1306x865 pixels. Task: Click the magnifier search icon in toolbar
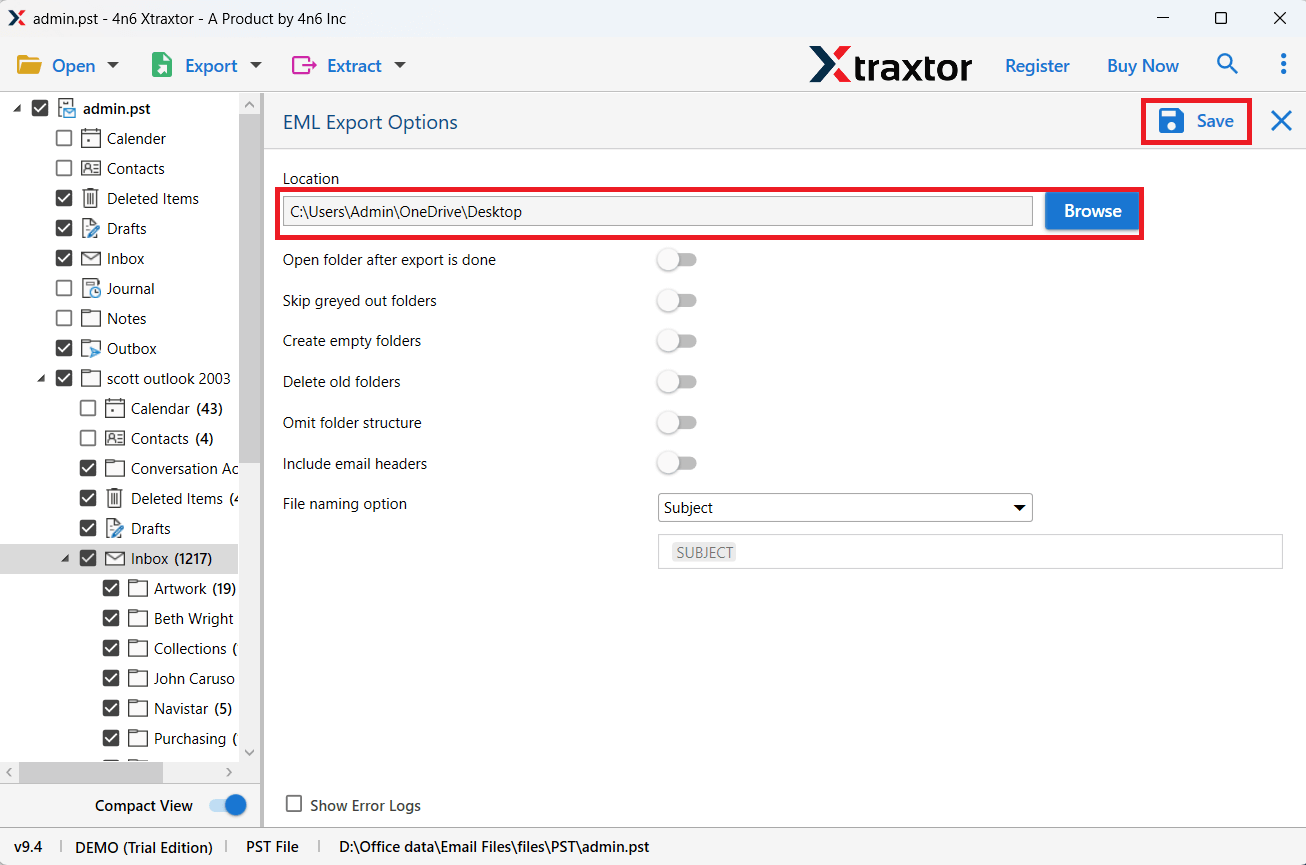pyautogui.click(x=1227, y=65)
